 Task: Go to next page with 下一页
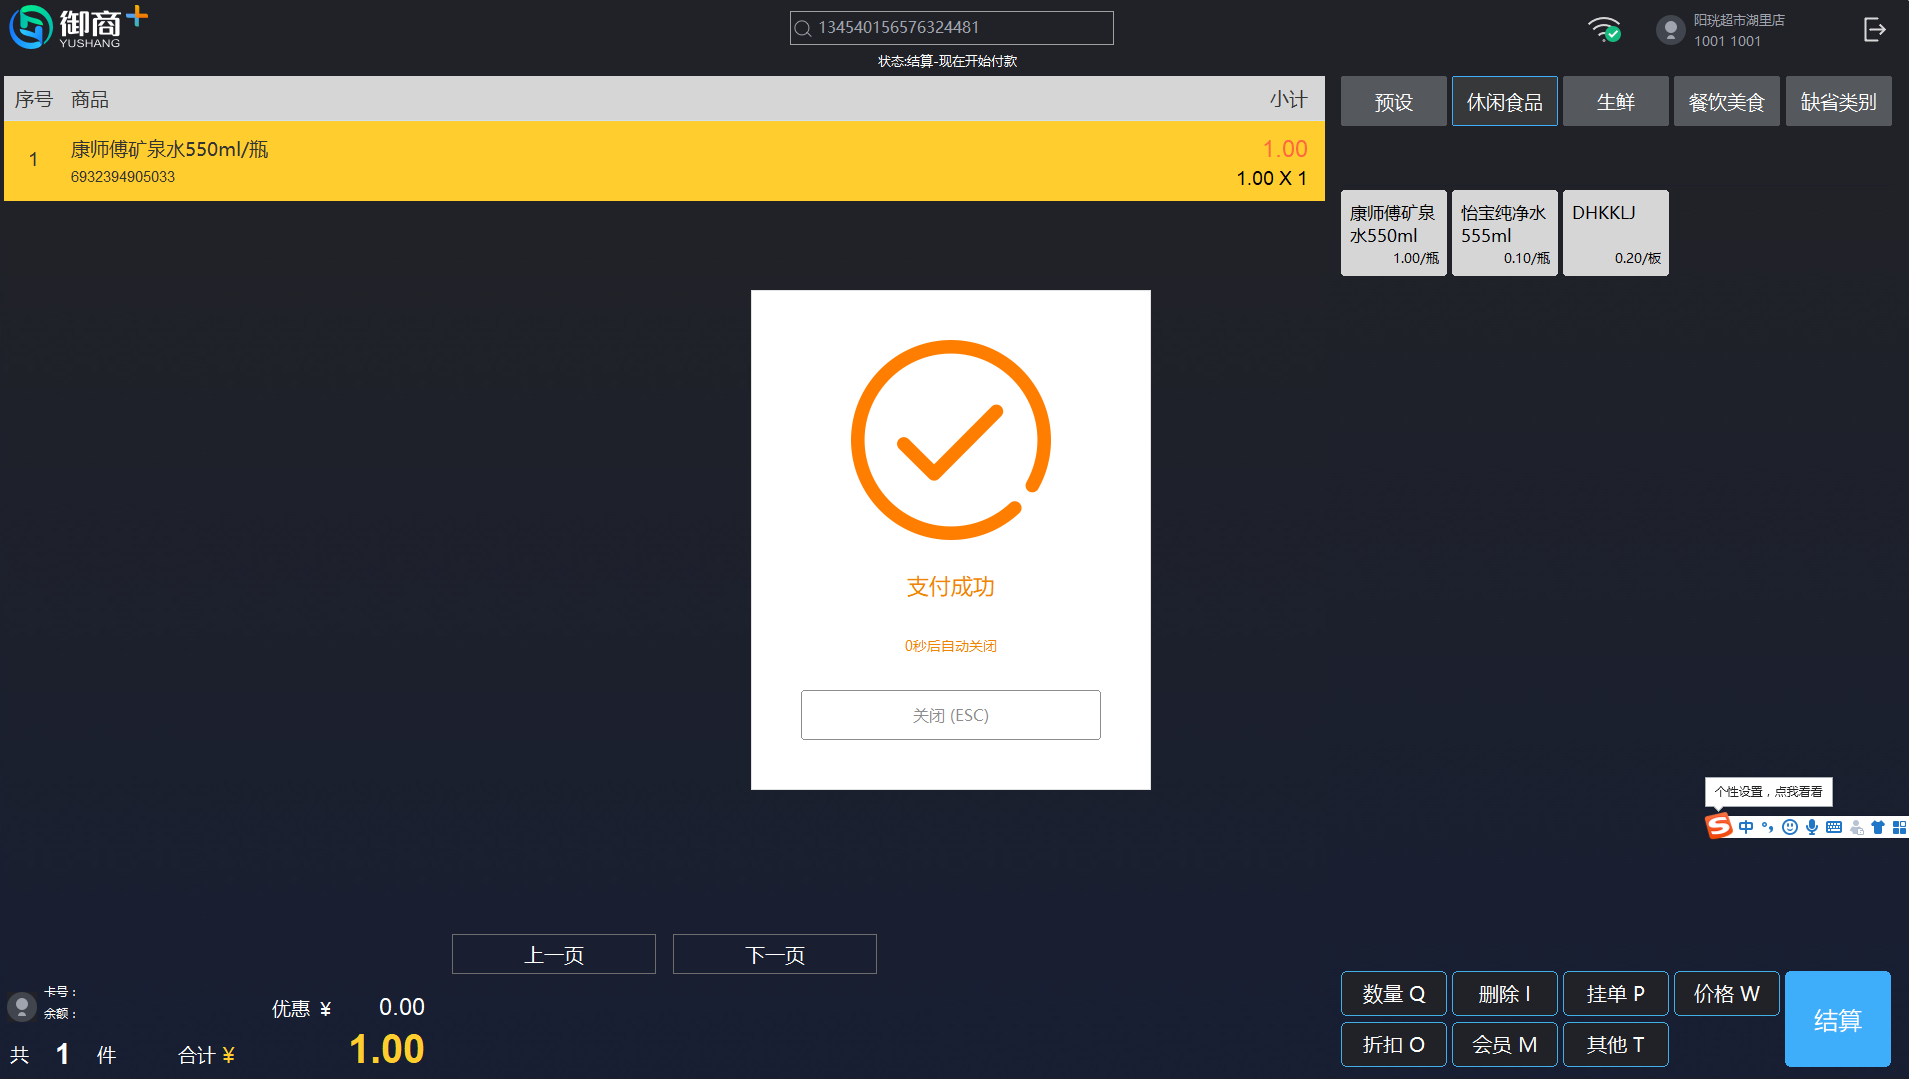click(x=774, y=955)
